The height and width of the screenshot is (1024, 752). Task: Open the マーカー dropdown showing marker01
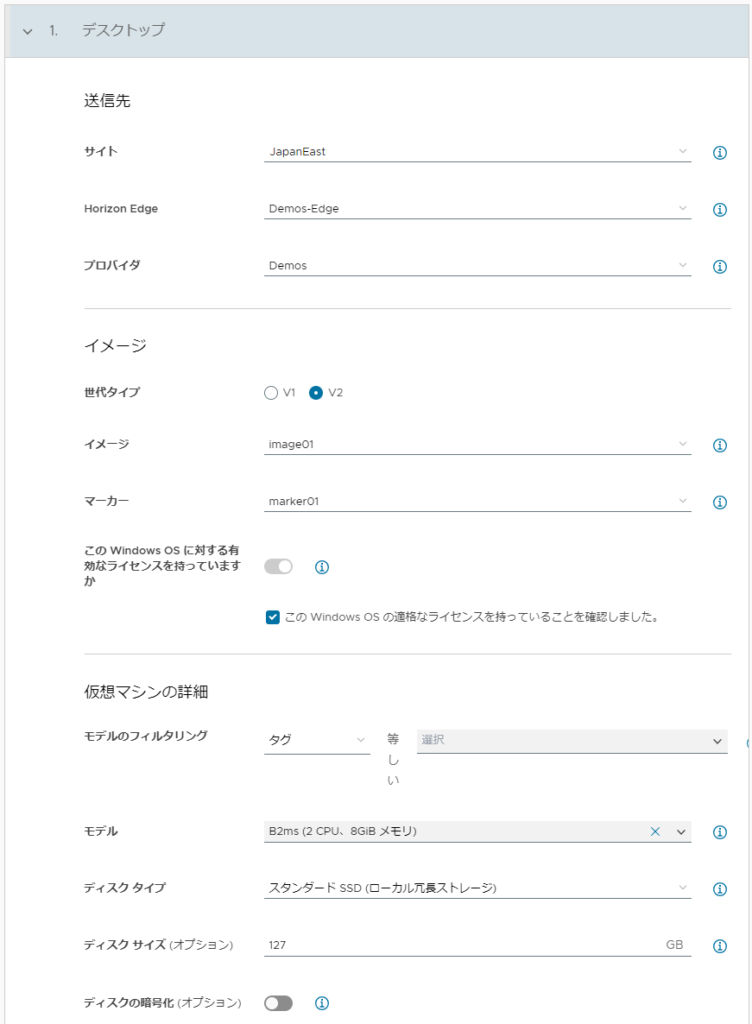(x=477, y=501)
